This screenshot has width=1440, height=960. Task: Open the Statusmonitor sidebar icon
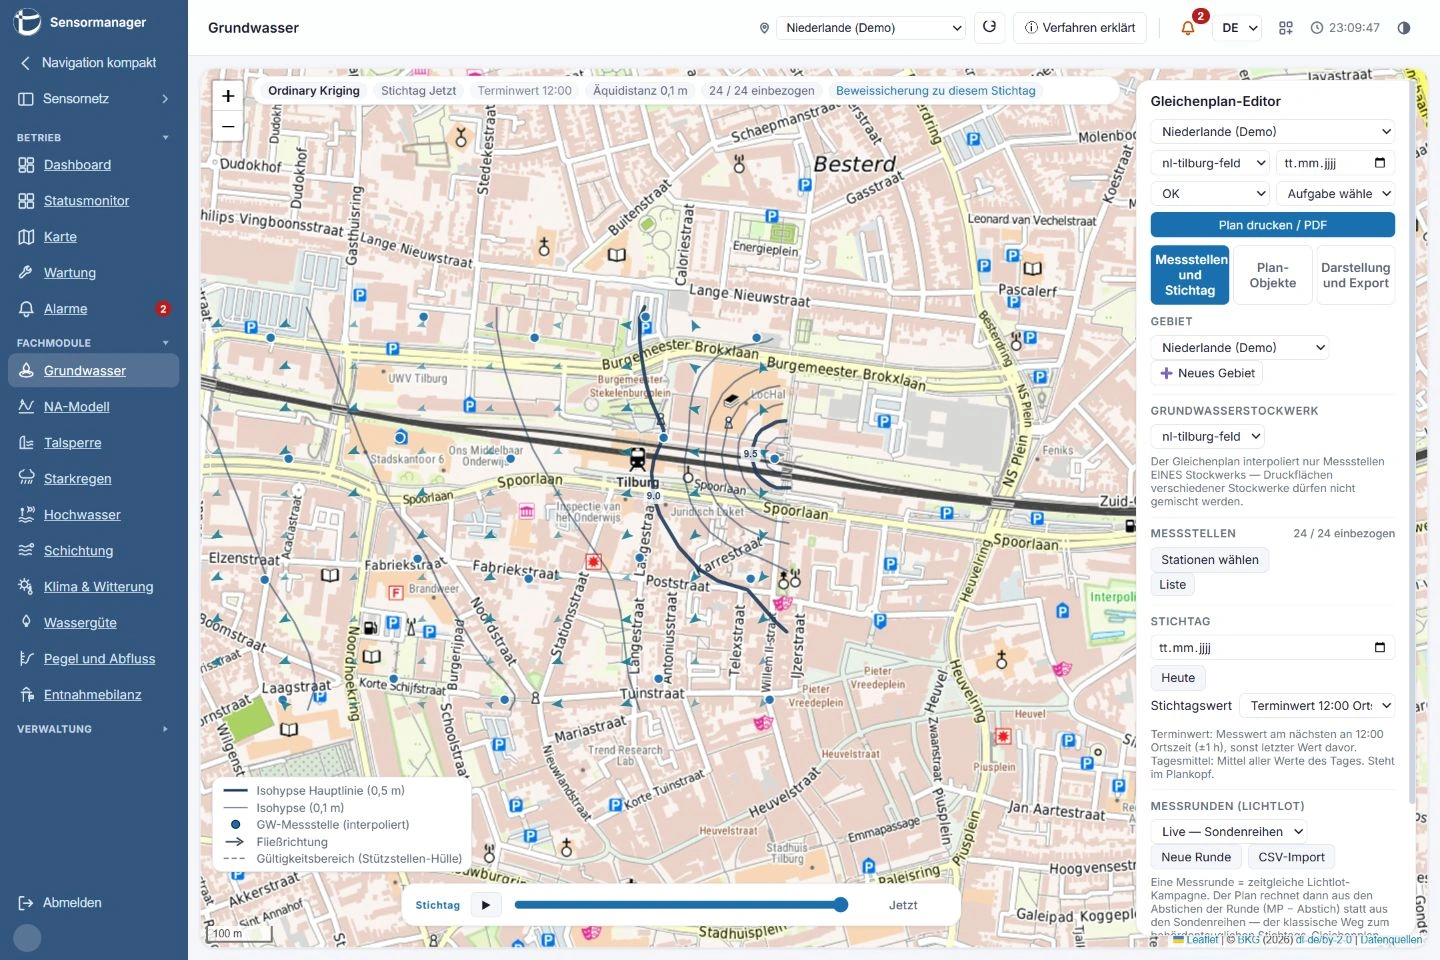point(26,201)
